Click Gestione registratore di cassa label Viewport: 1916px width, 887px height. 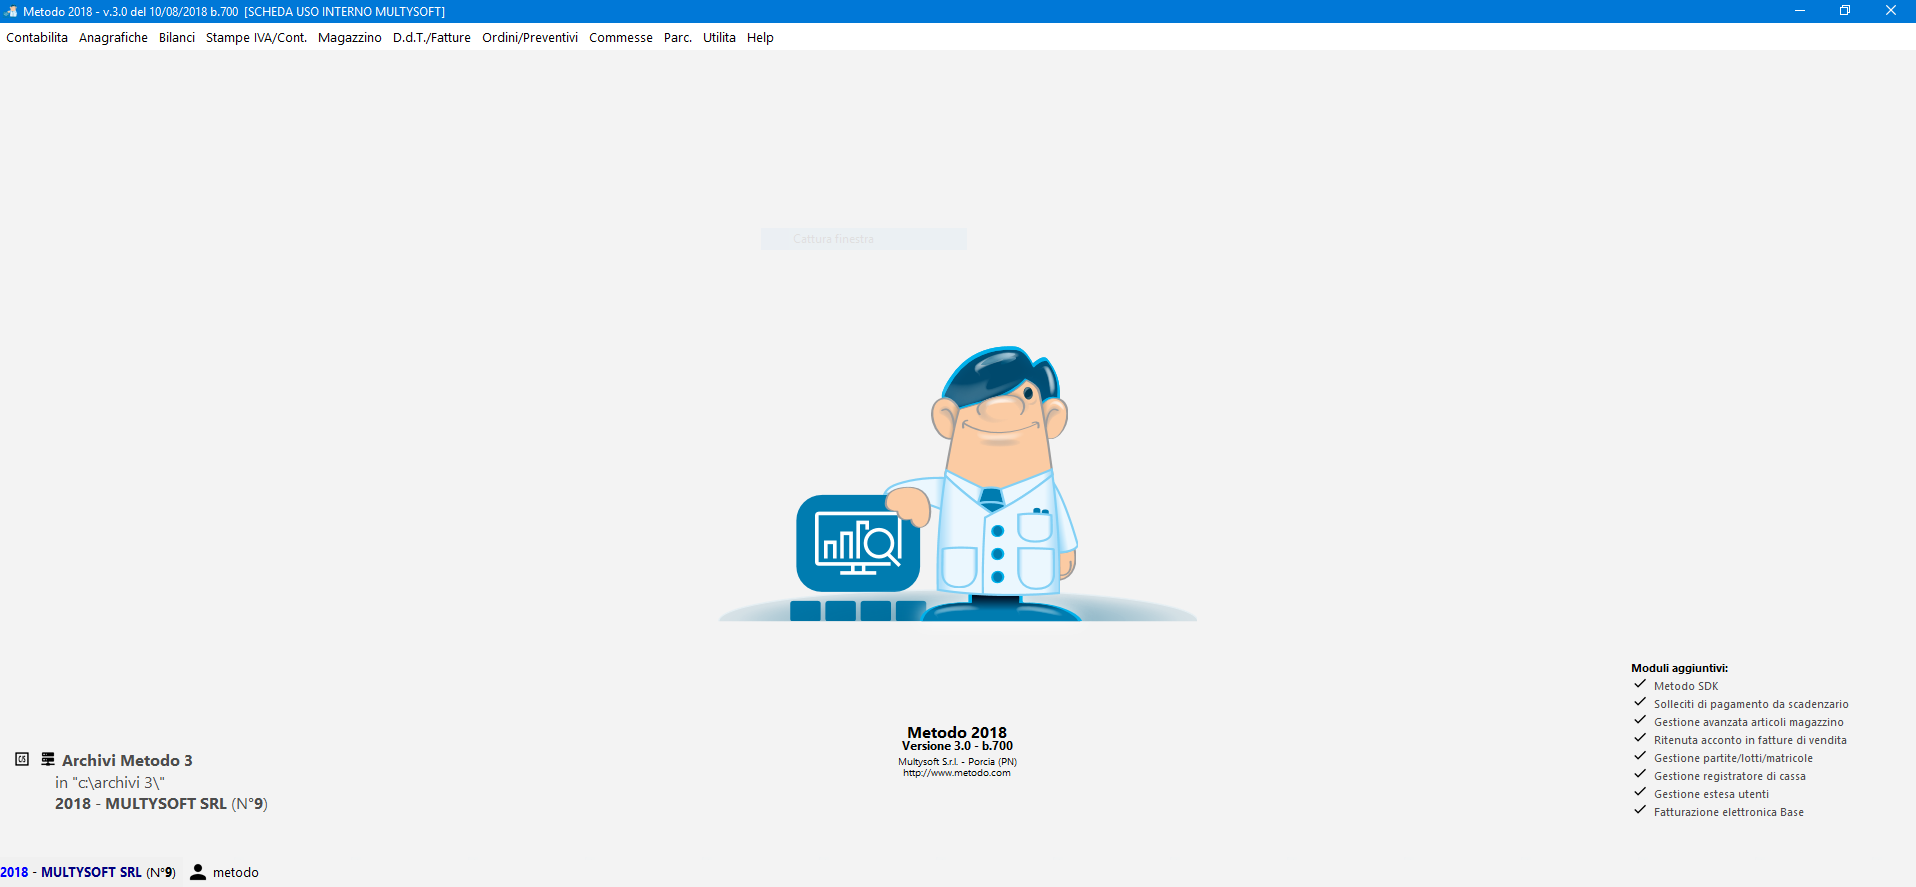pyautogui.click(x=1730, y=776)
